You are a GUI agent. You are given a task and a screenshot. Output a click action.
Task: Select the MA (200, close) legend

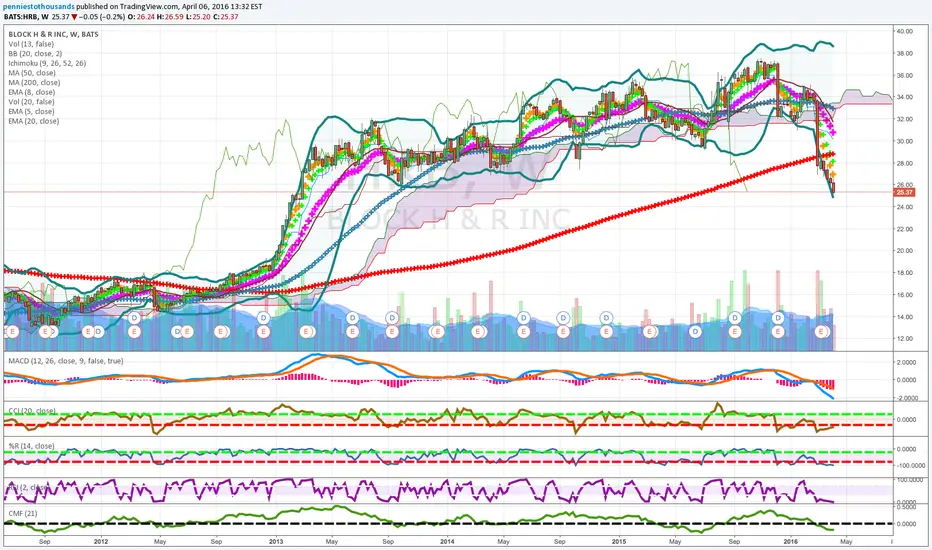point(34,83)
